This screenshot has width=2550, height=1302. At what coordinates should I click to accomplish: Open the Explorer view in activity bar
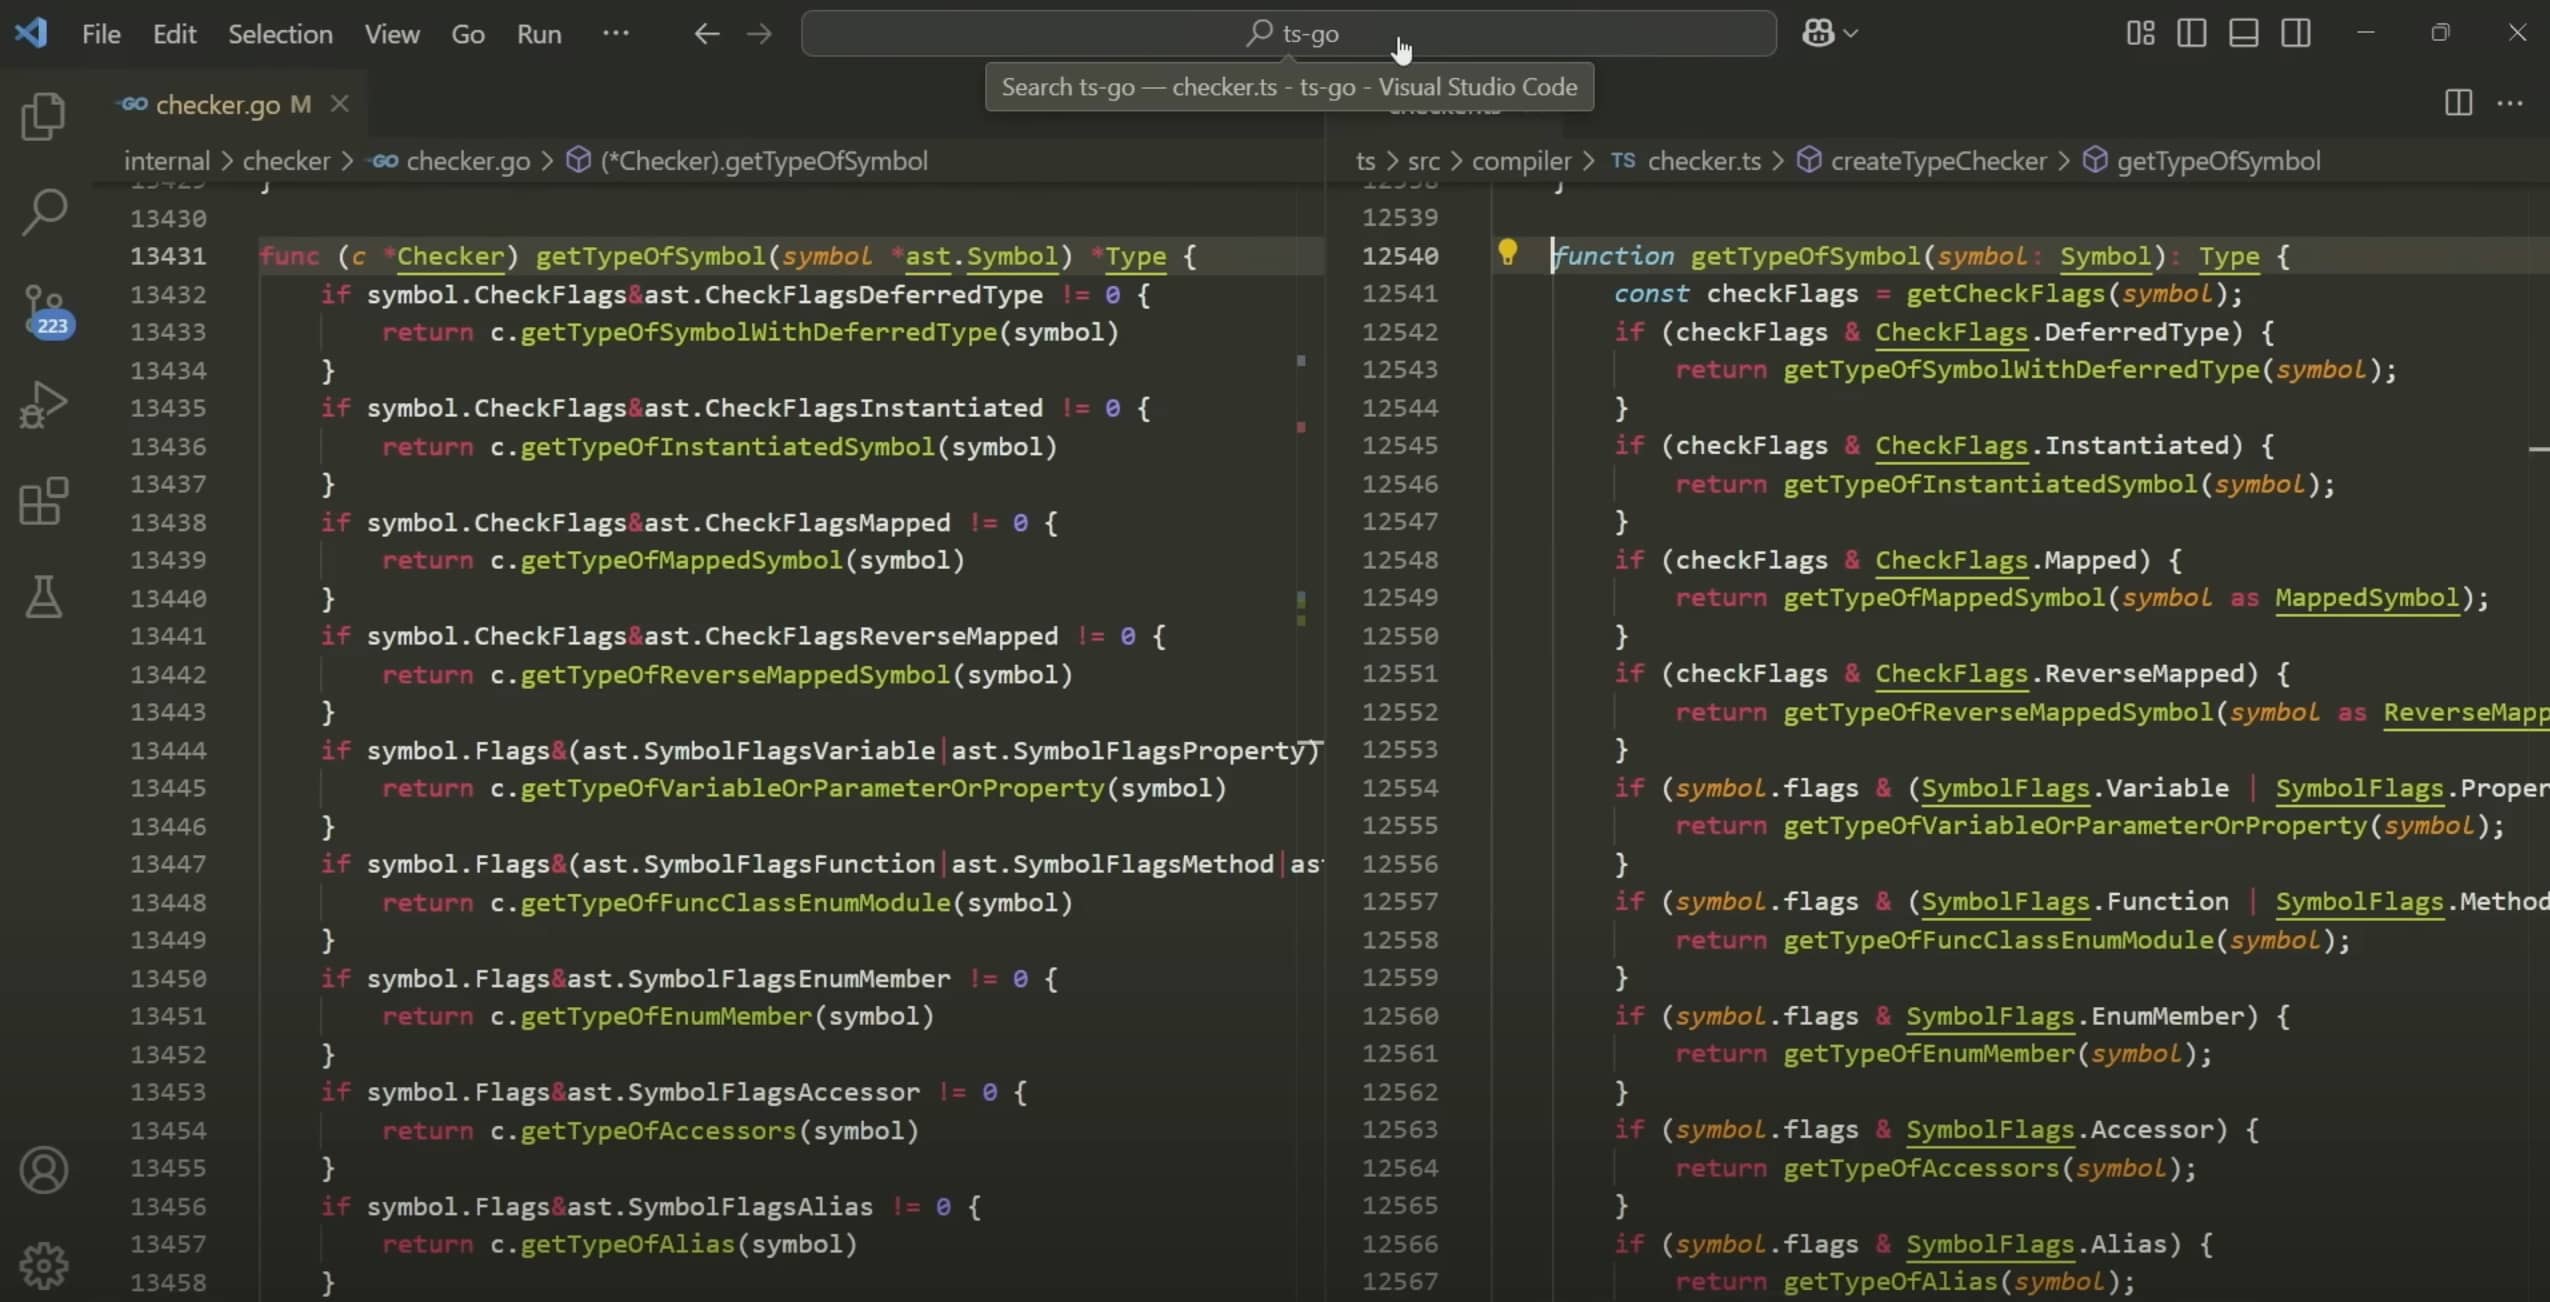tap(43, 116)
